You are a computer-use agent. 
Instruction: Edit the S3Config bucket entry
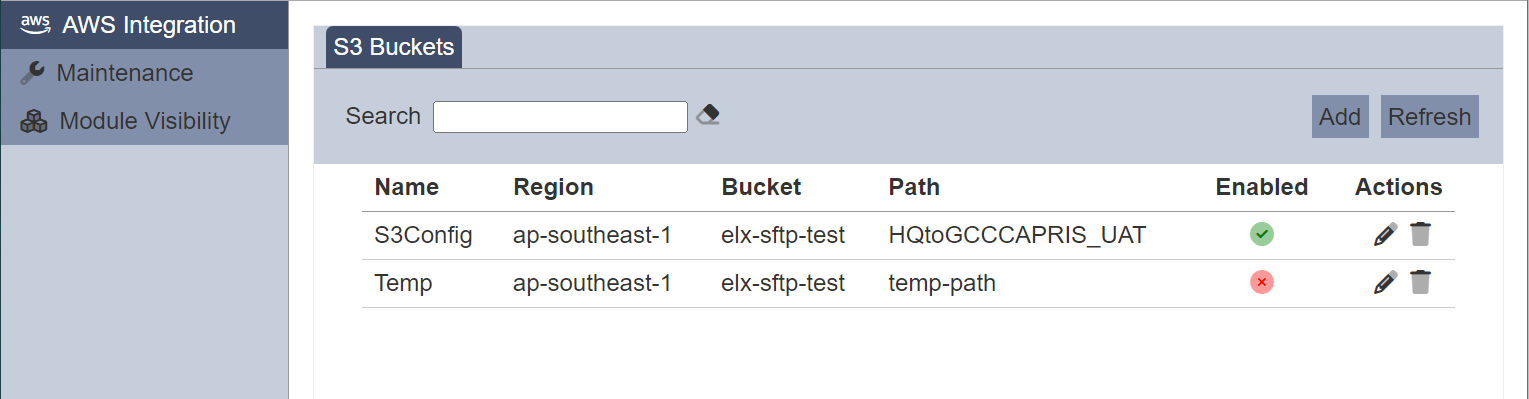point(1385,235)
